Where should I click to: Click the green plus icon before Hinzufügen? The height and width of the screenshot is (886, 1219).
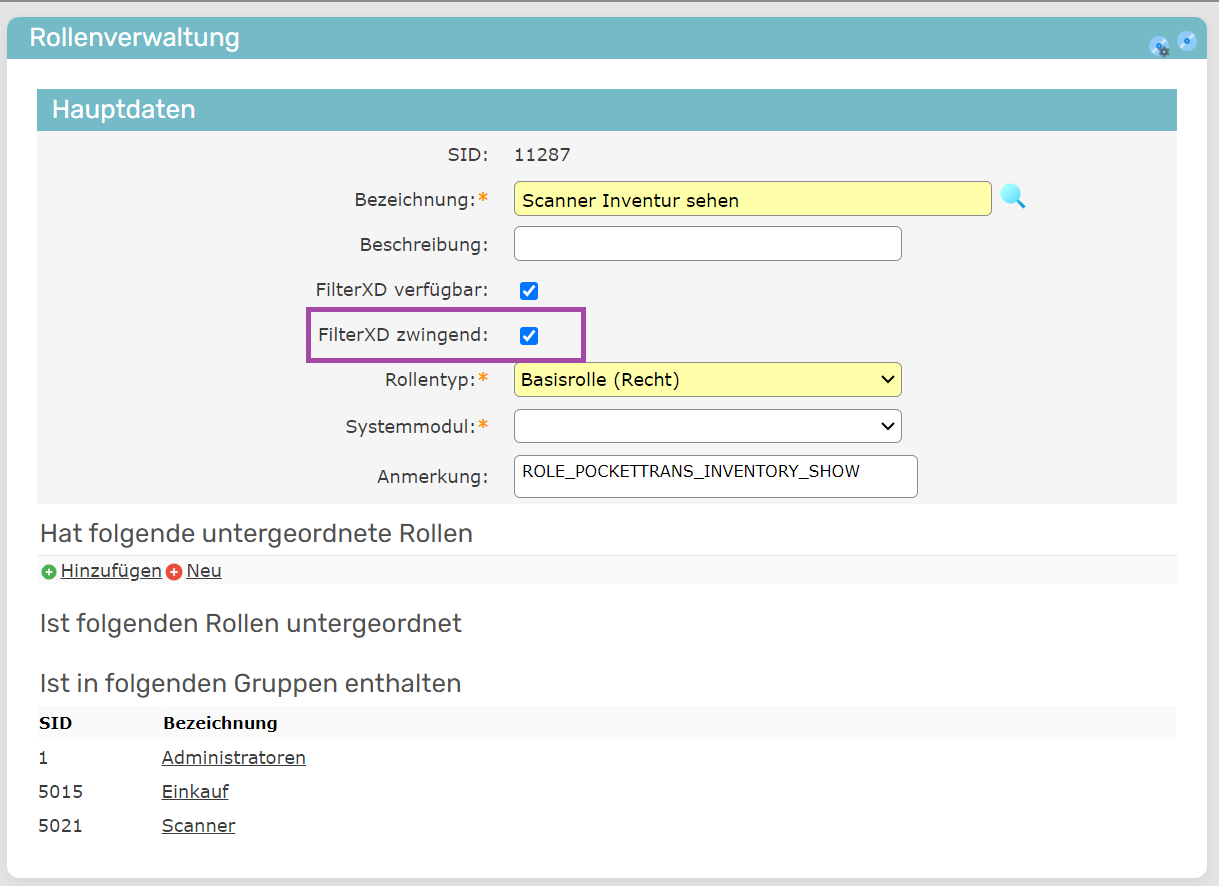(x=49, y=572)
